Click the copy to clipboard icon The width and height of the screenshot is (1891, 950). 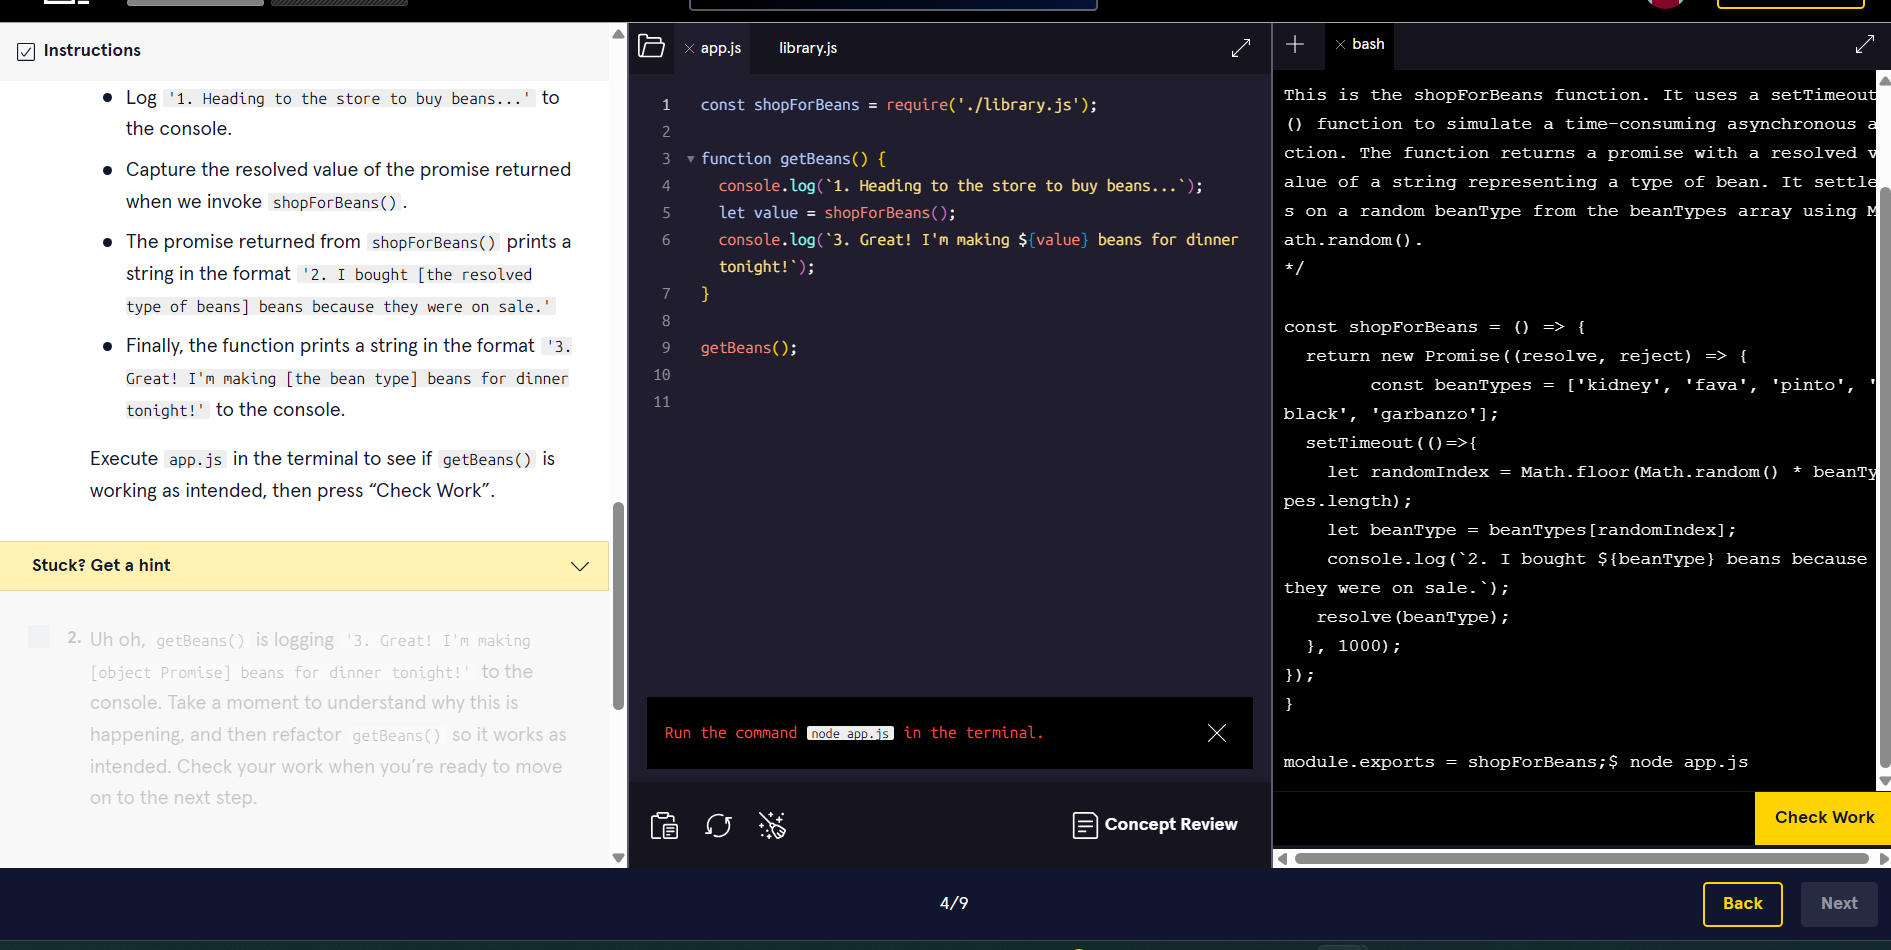pyautogui.click(x=664, y=825)
